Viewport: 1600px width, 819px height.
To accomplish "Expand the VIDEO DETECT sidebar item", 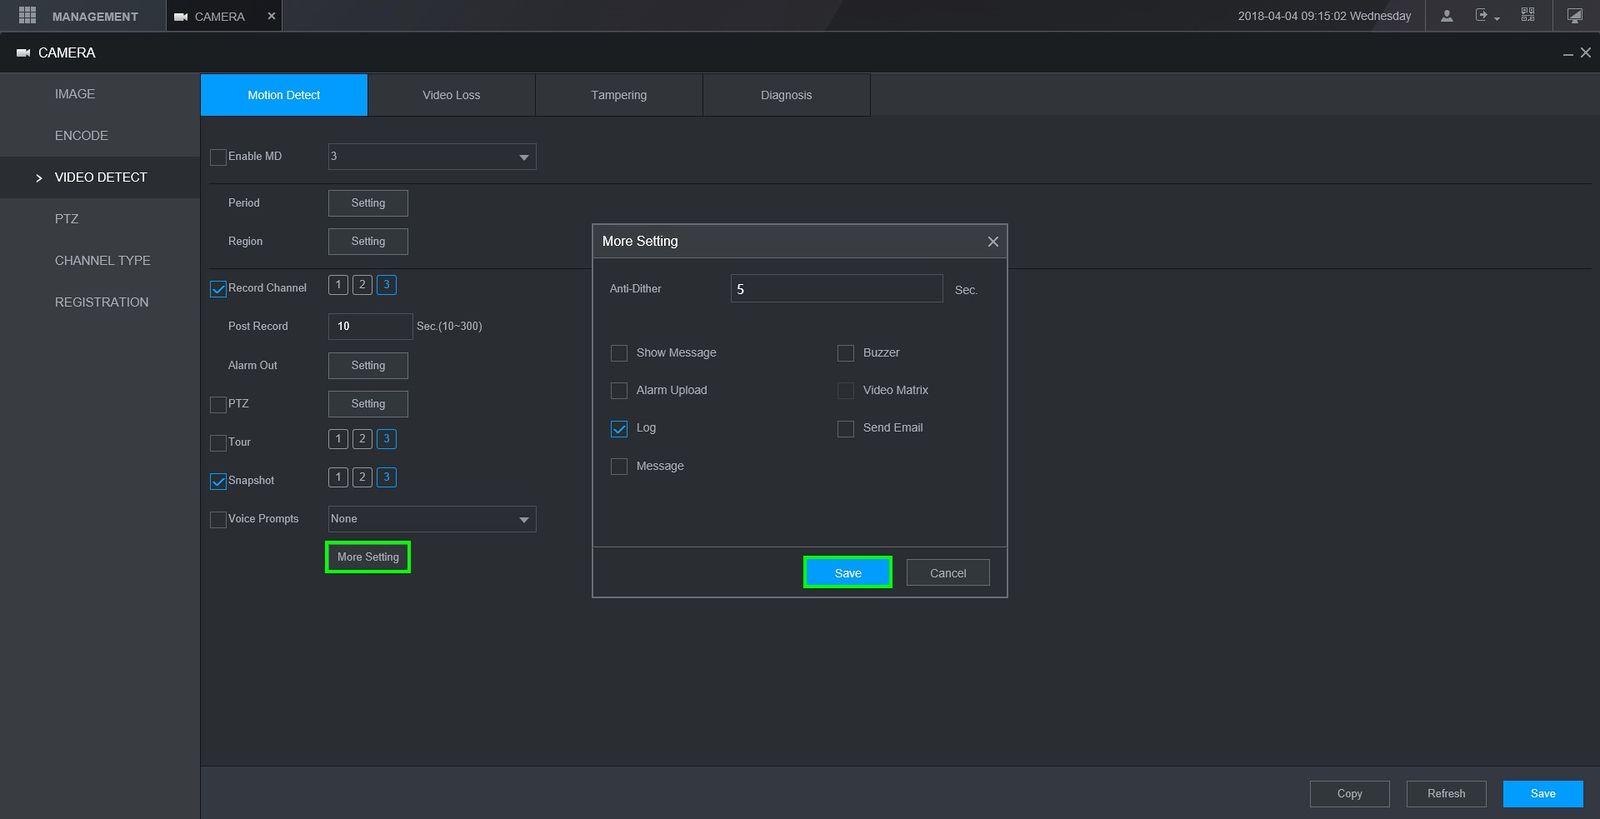I will 100,177.
